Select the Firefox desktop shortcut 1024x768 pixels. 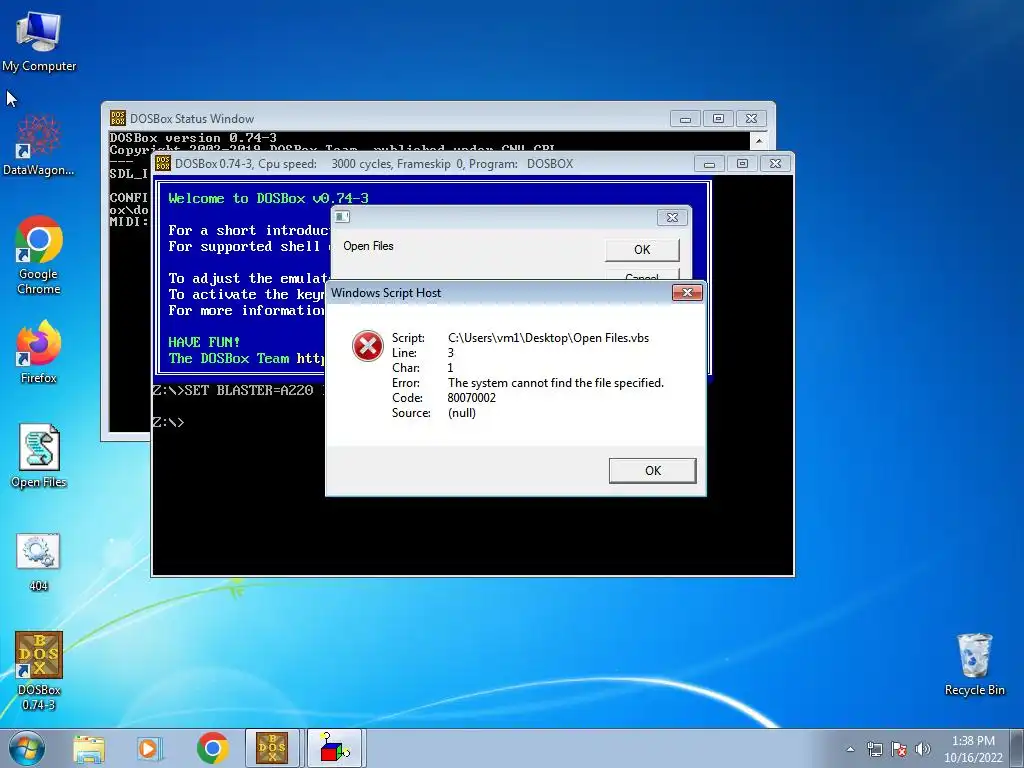(39, 351)
